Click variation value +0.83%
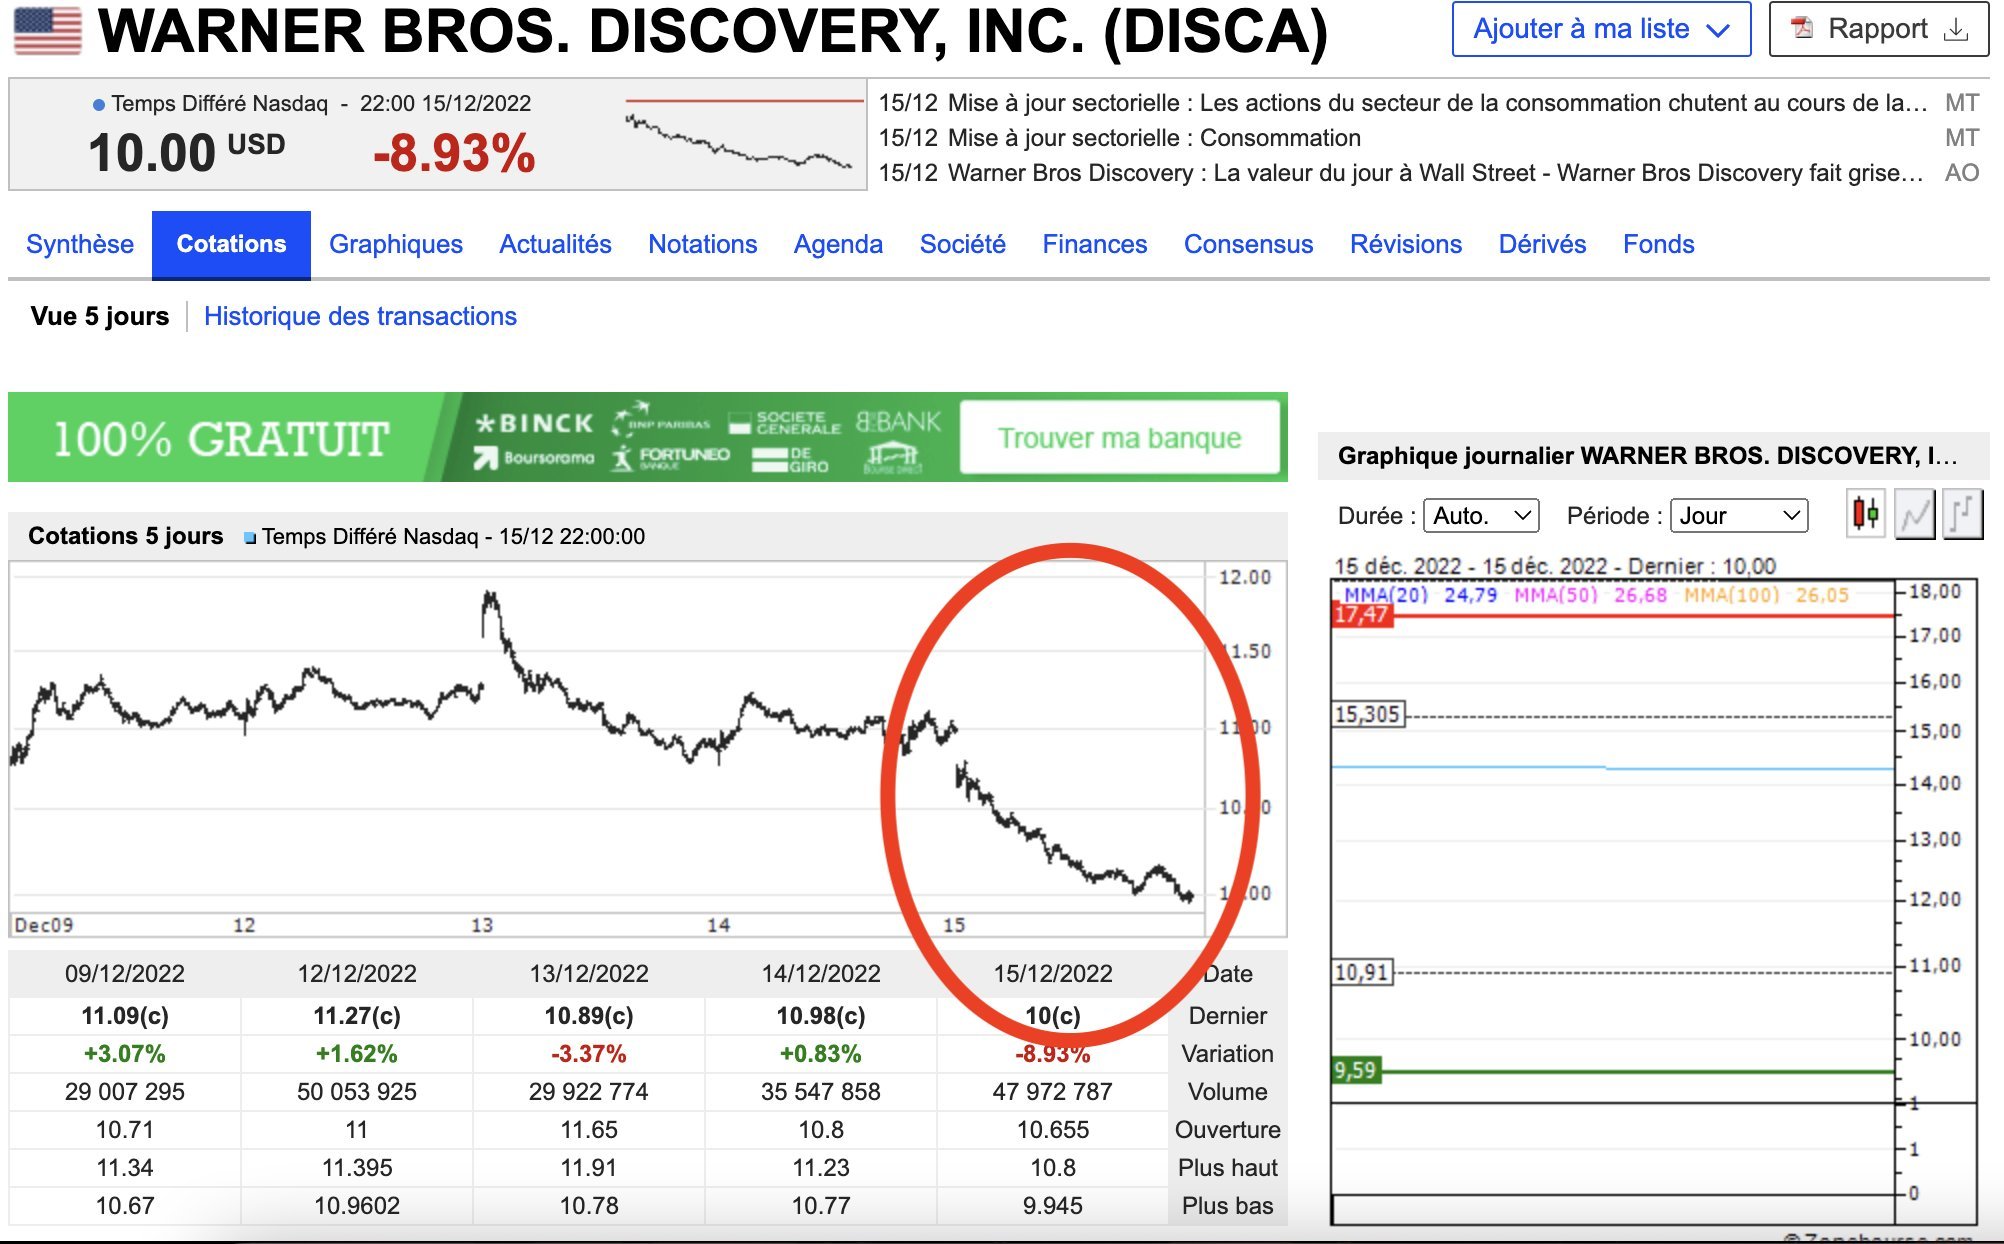 [821, 1054]
